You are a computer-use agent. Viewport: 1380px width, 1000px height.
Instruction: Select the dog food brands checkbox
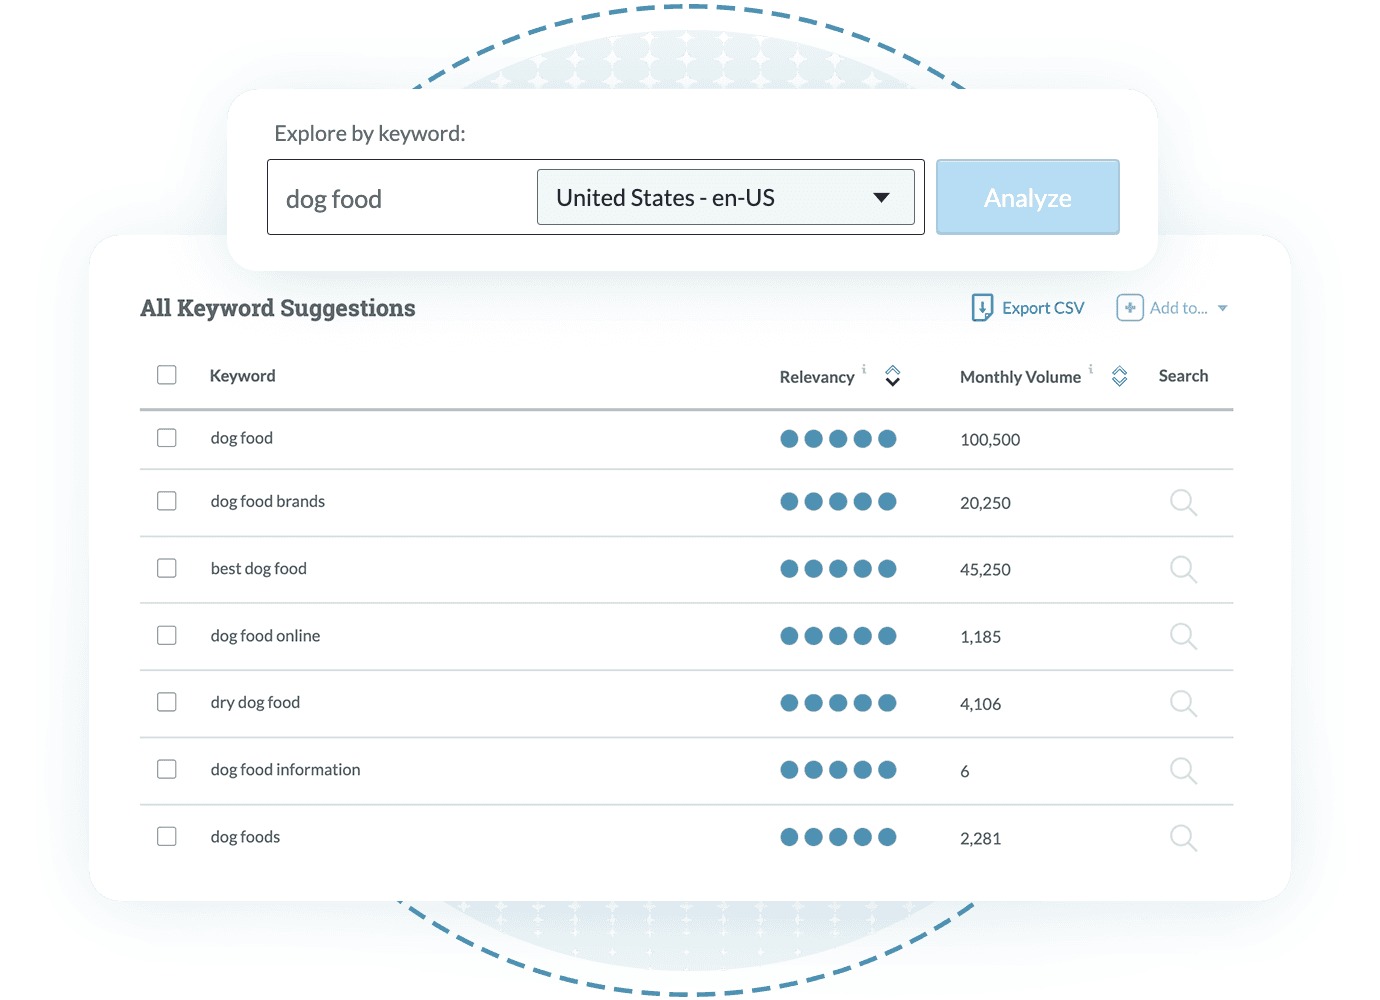(x=167, y=501)
